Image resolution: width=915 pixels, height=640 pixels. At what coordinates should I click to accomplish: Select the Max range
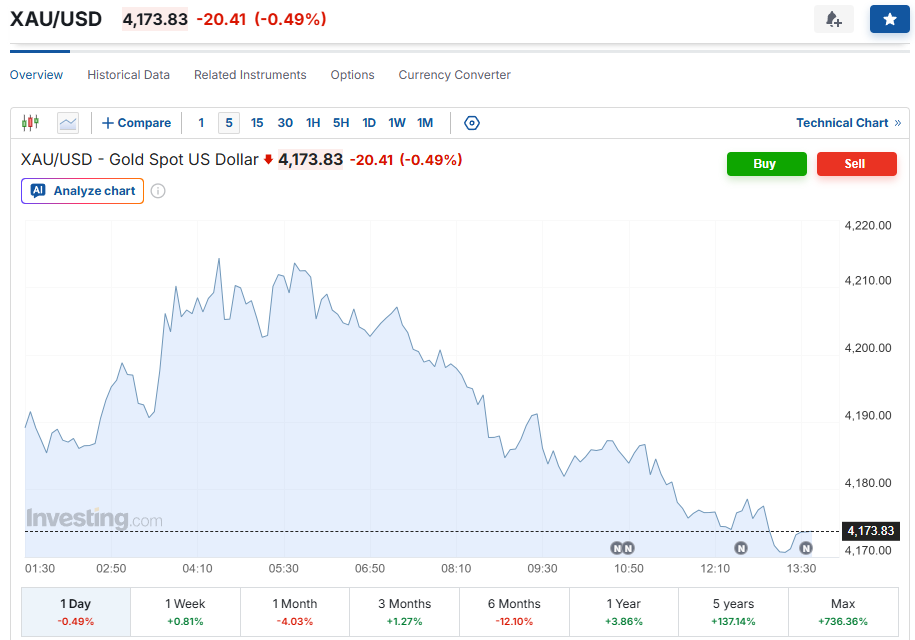[x=843, y=611]
